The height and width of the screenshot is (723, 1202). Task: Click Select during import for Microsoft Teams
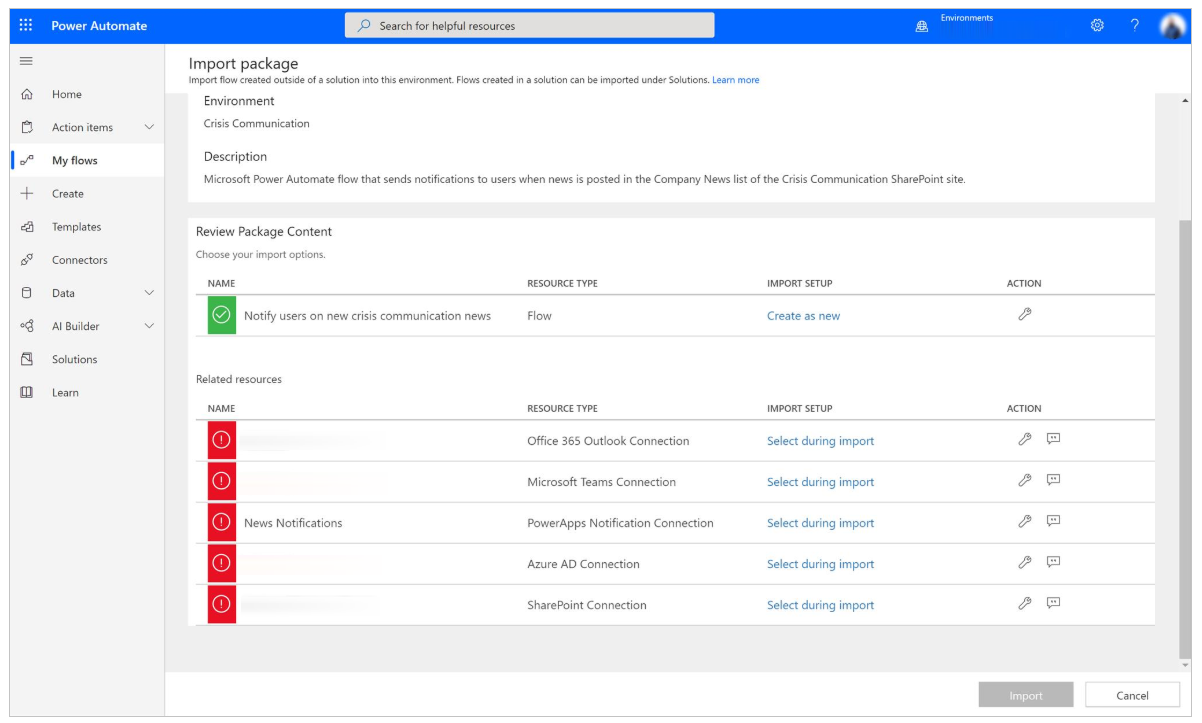(820, 482)
